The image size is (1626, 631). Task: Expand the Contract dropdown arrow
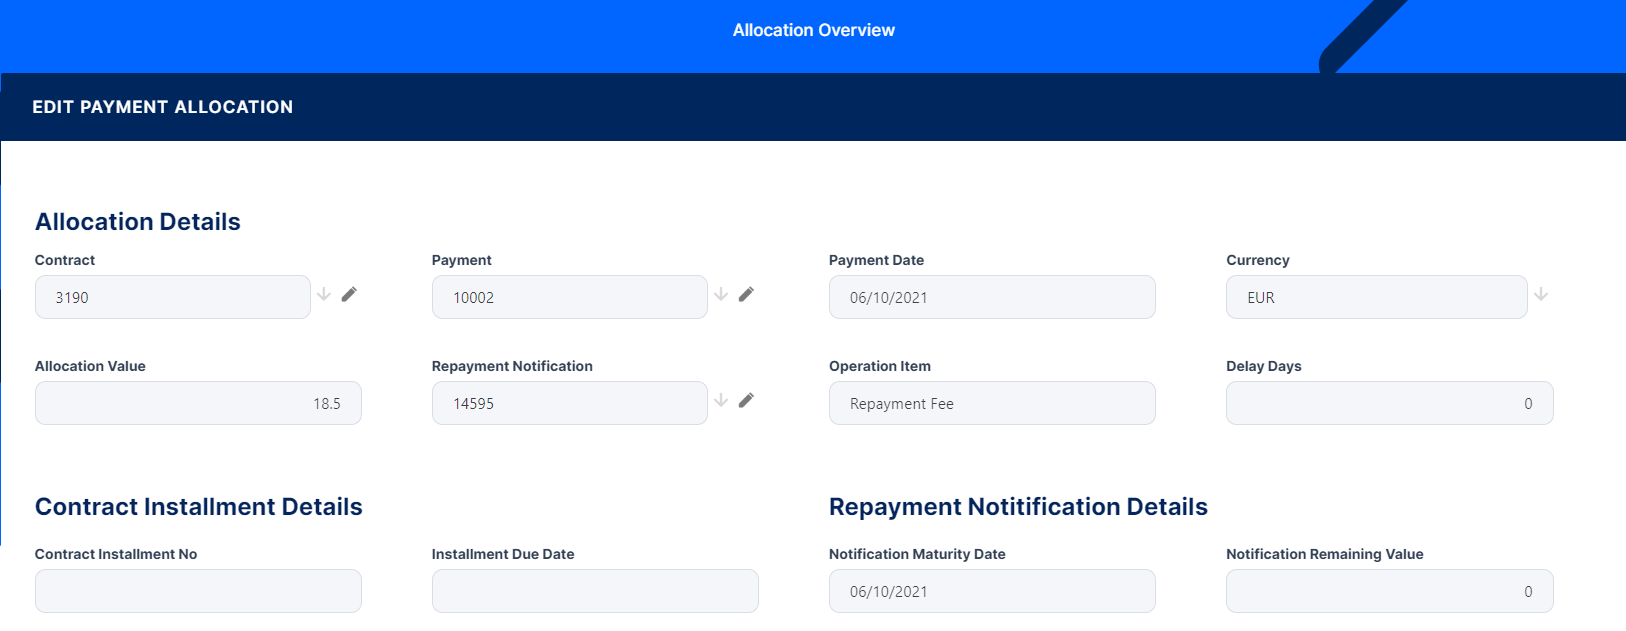[x=324, y=294]
